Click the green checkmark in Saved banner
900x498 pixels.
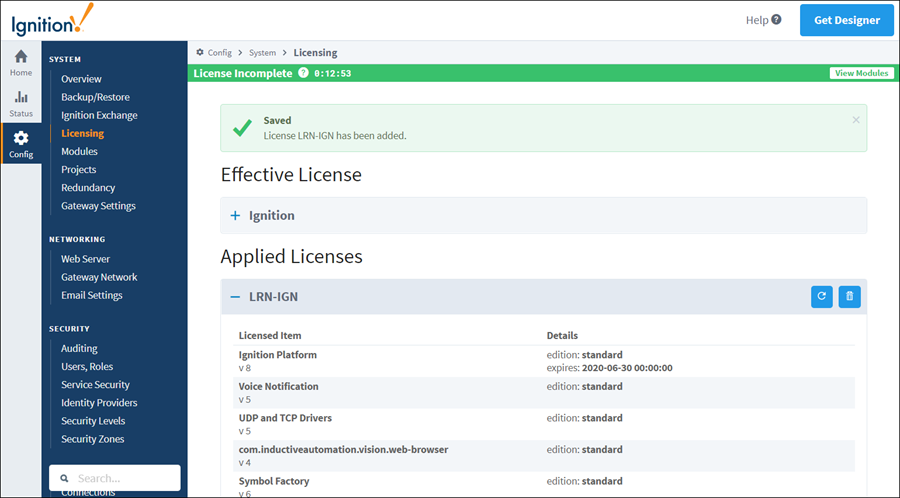(x=242, y=128)
